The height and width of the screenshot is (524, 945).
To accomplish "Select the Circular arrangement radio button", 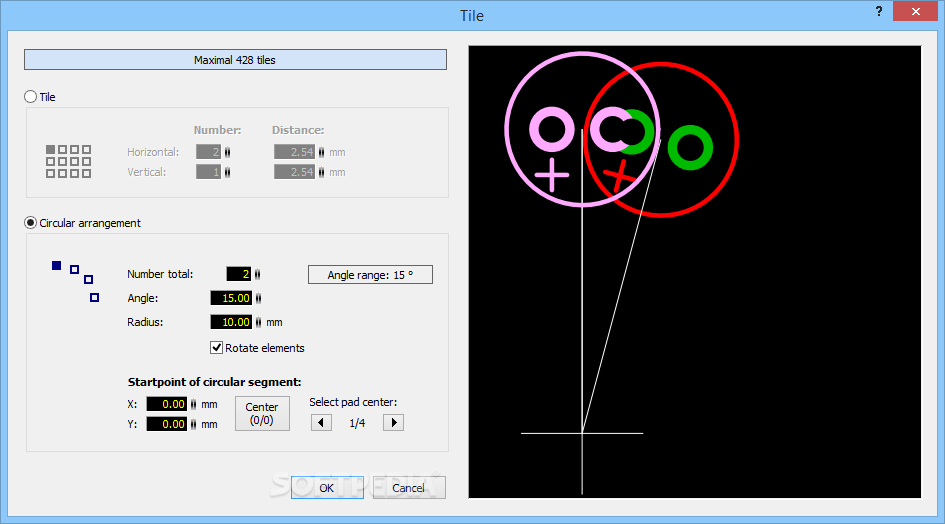I will click(x=30, y=223).
